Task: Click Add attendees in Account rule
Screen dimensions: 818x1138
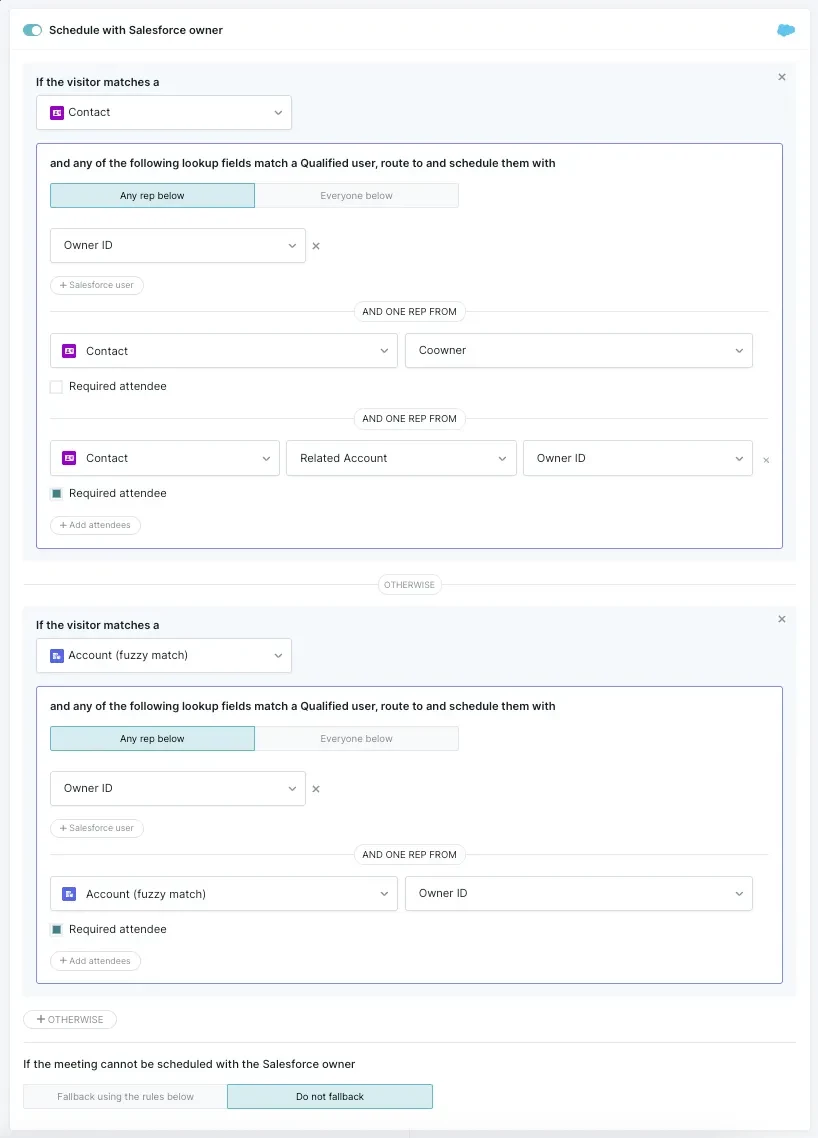Action: [95, 961]
